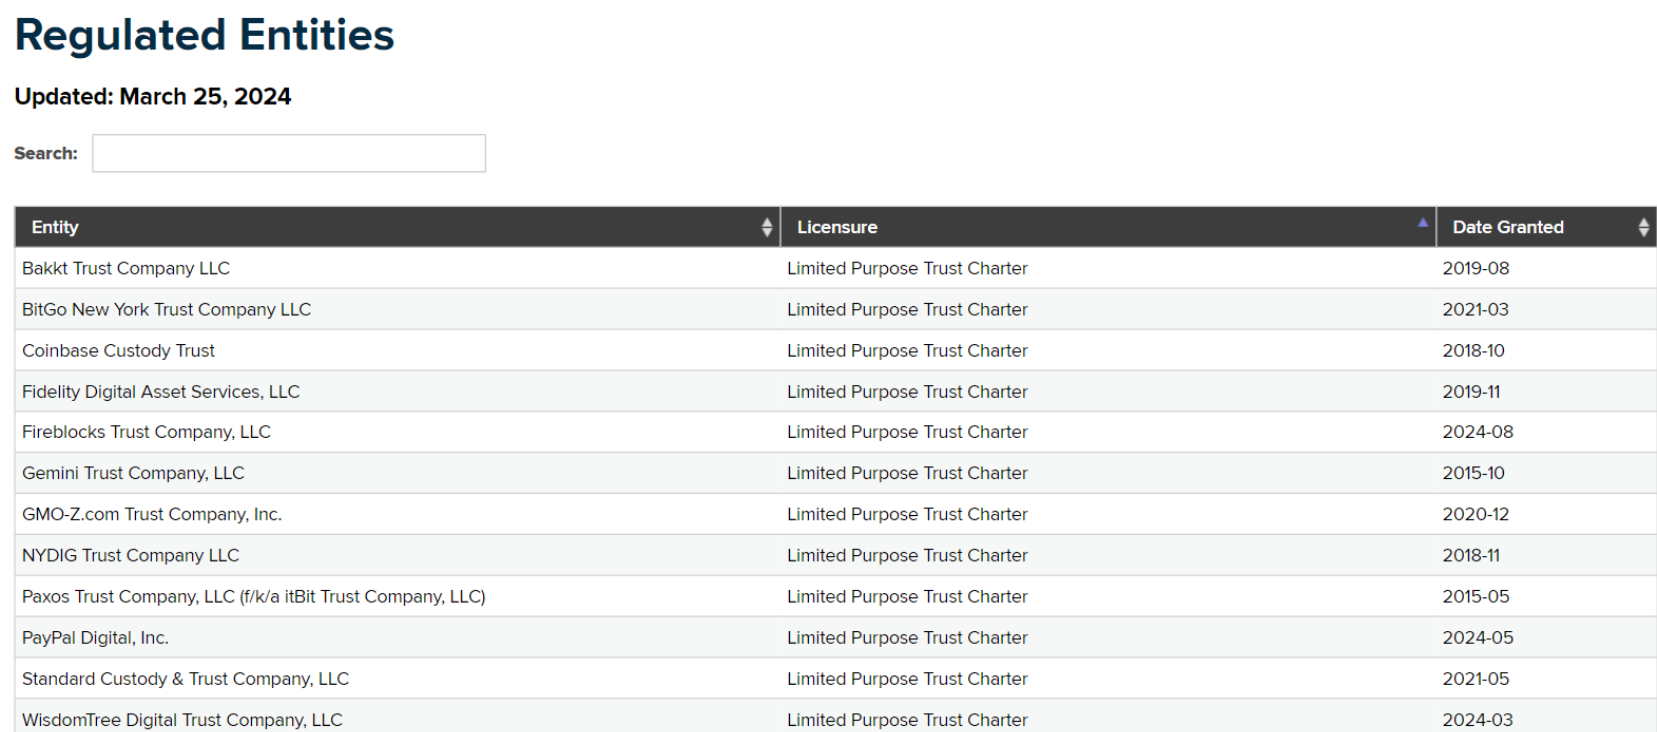1657x732 pixels.
Task: Select Standard Custody & Trust Company, LLC
Action: pos(185,679)
